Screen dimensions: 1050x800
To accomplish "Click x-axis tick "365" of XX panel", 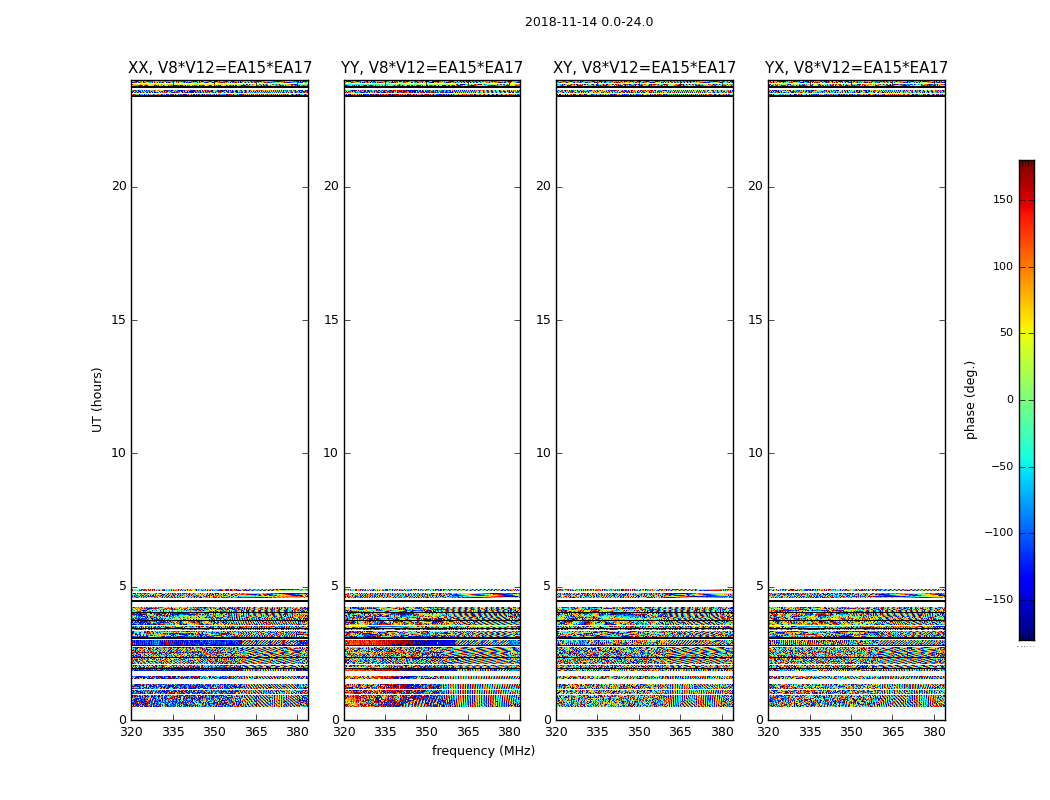I will point(256,732).
